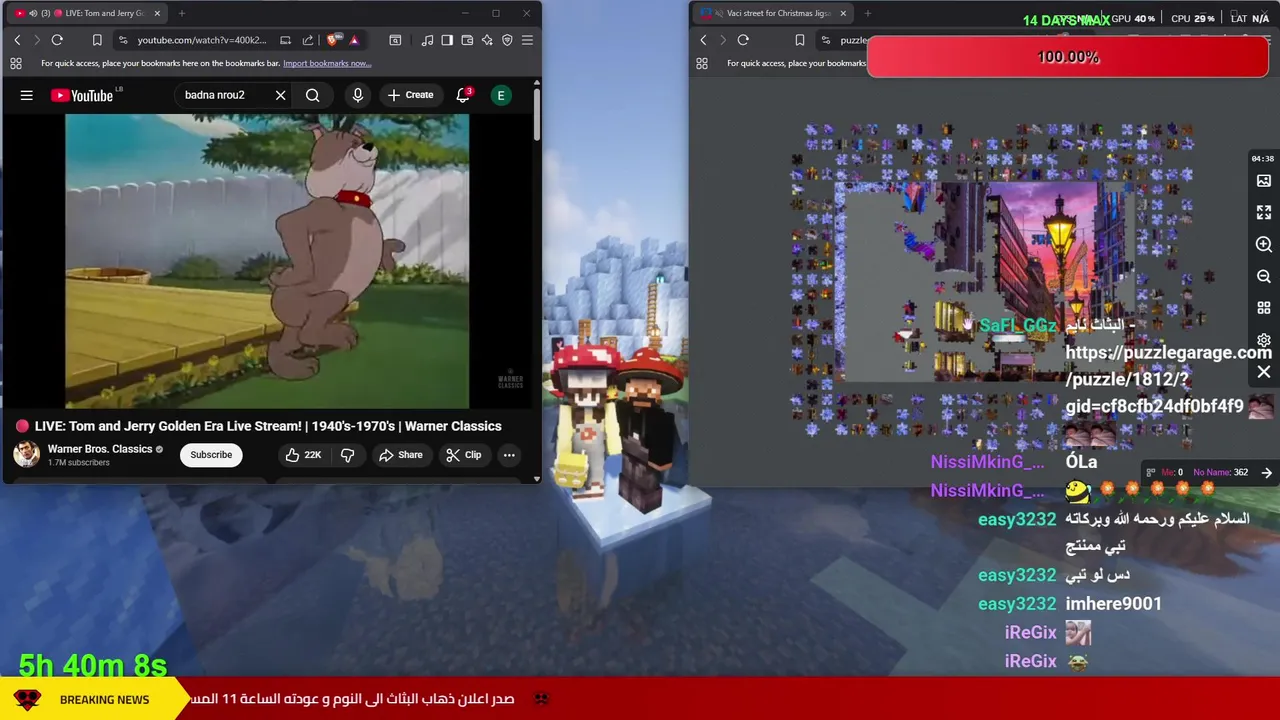Zoom in on the jigsaw puzzle

tap(1264, 245)
